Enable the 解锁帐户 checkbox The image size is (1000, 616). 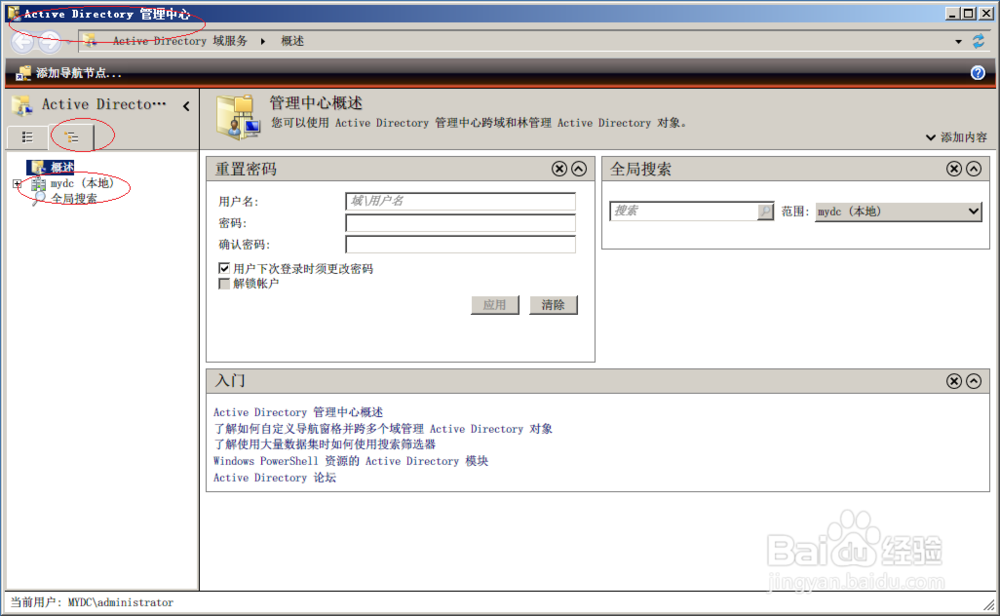pos(224,284)
